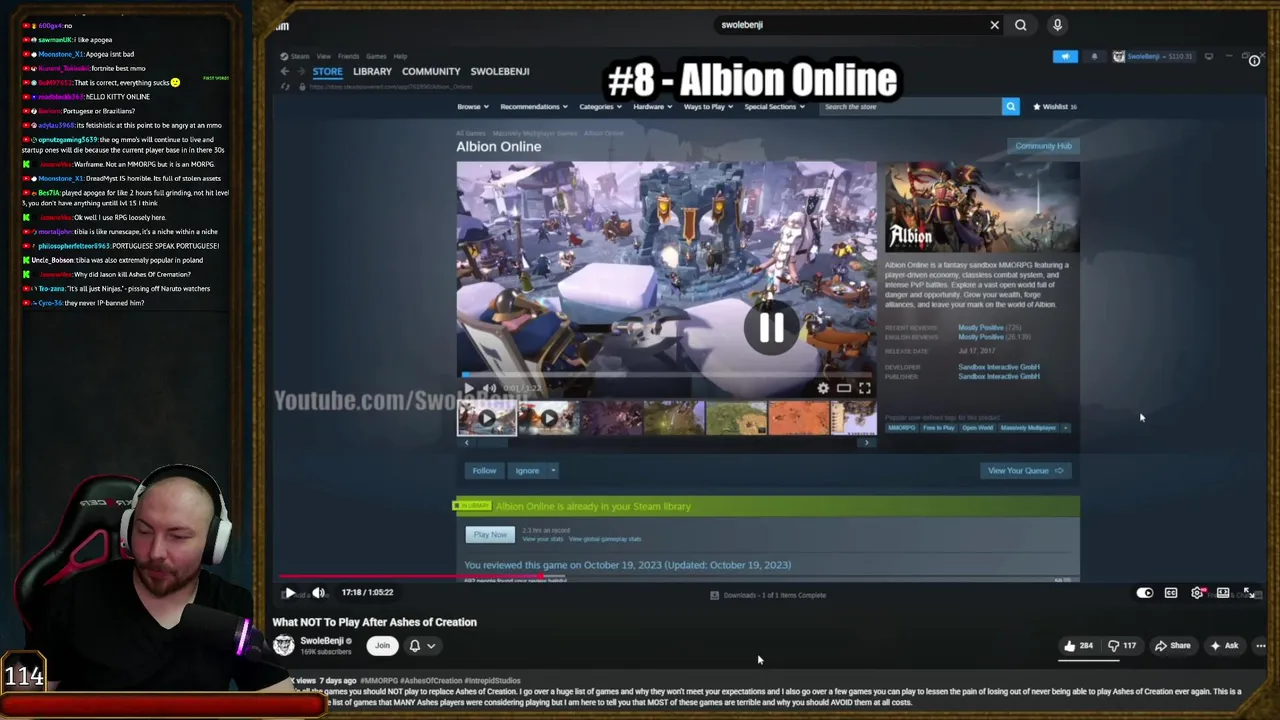The width and height of the screenshot is (1280, 720).
Task: Click Play Now for Albion Online
Action: 490,535
